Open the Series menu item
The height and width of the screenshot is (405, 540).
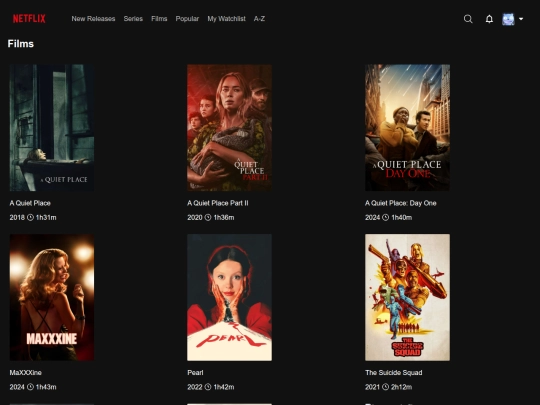pos(133,19)
